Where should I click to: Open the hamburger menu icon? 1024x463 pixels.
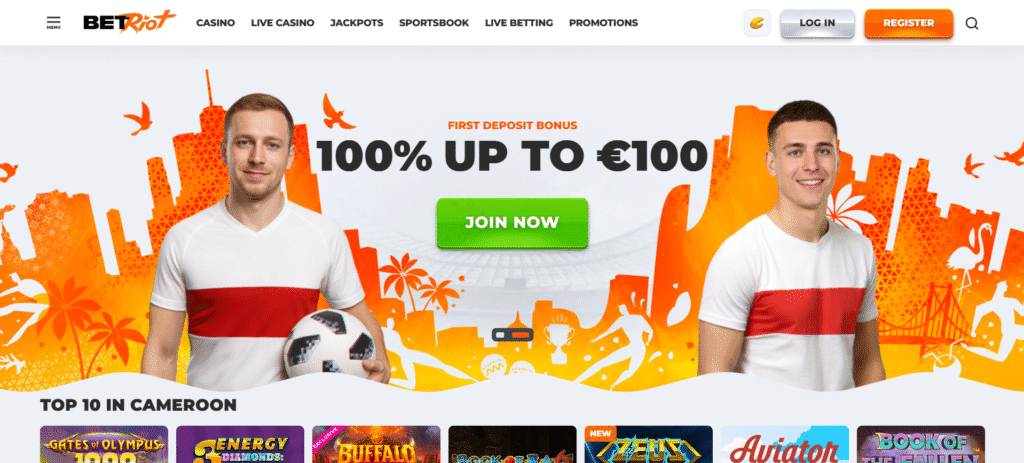click(x=54, y=23)
